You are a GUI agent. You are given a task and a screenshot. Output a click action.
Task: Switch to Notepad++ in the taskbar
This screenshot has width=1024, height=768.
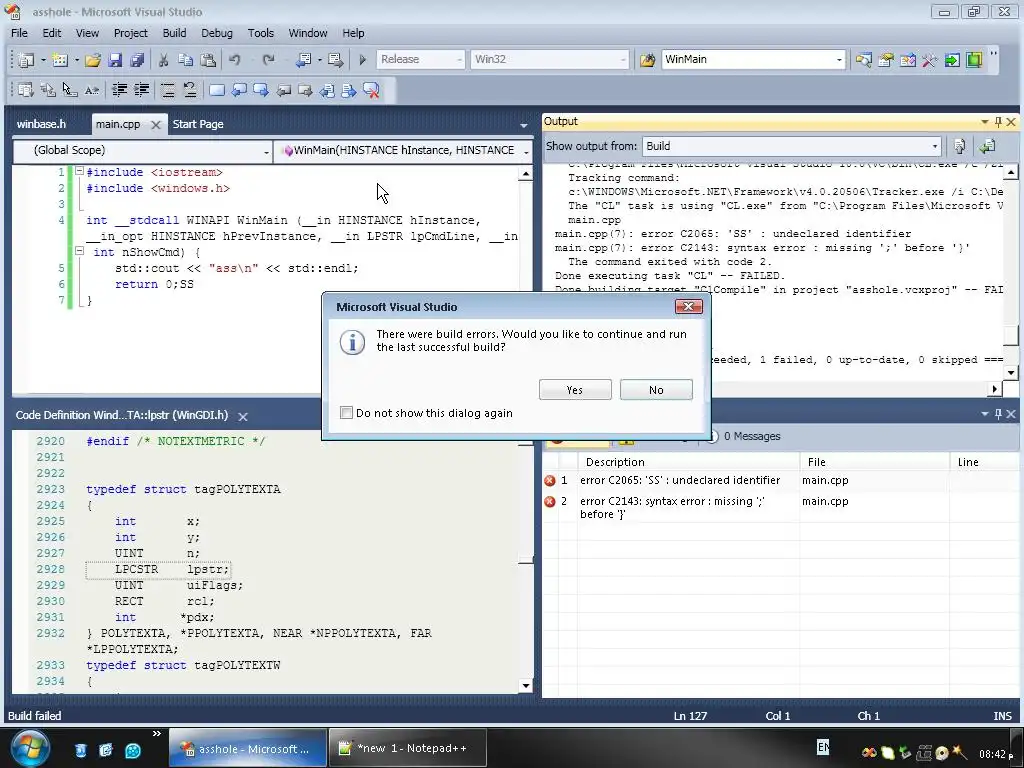(x=408, y=748)
